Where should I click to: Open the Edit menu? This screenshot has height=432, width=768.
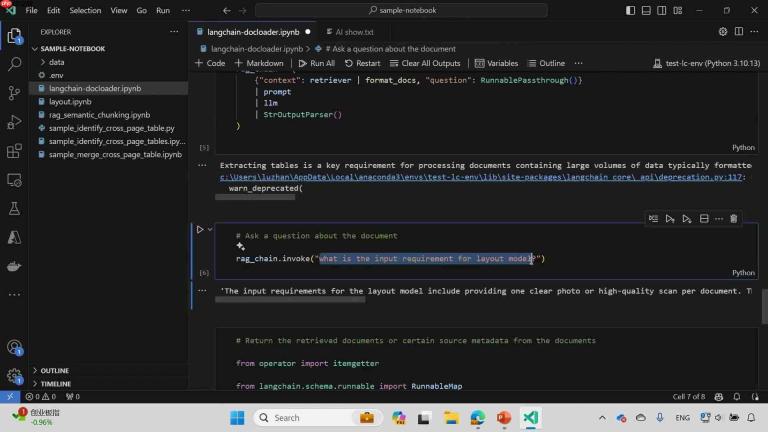click(x=53, y=10)
